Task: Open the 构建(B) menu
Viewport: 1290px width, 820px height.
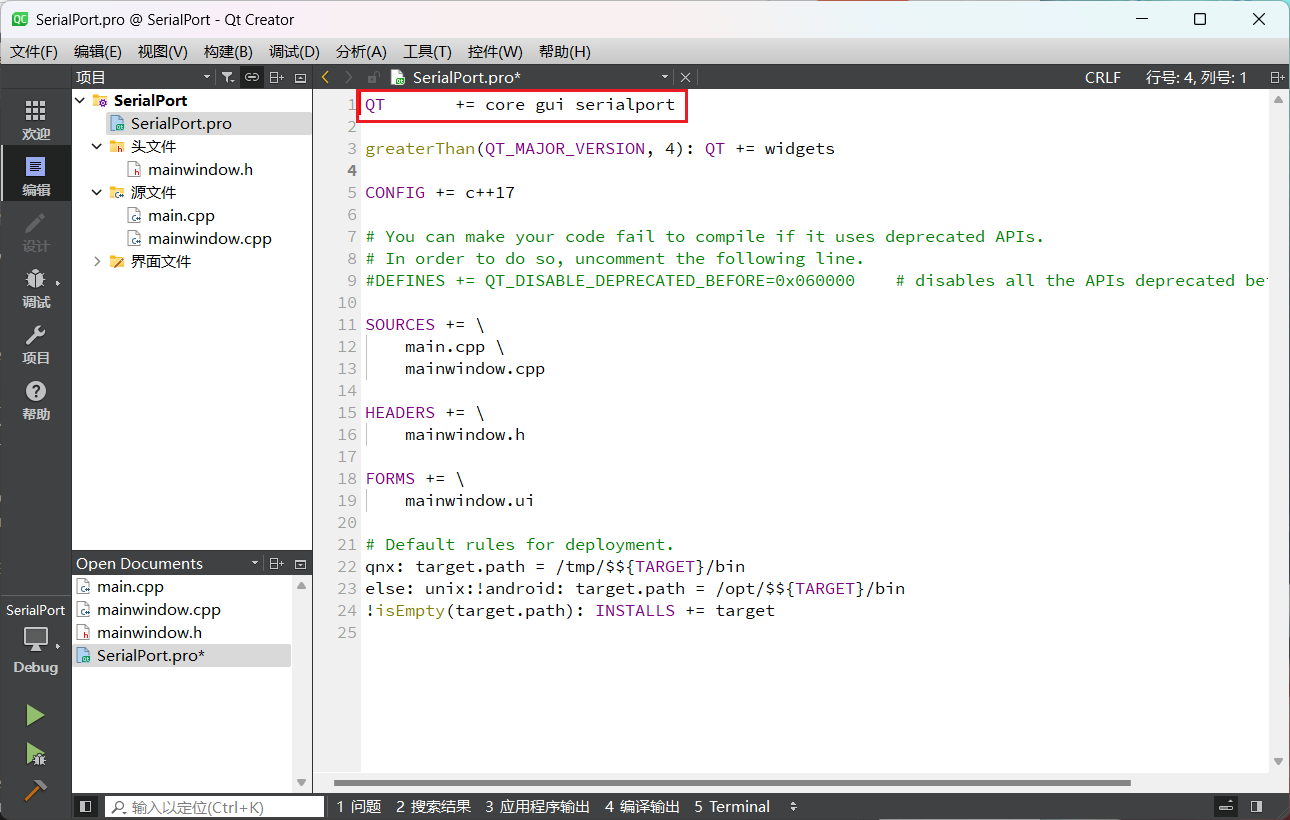Action: point(228,52)
